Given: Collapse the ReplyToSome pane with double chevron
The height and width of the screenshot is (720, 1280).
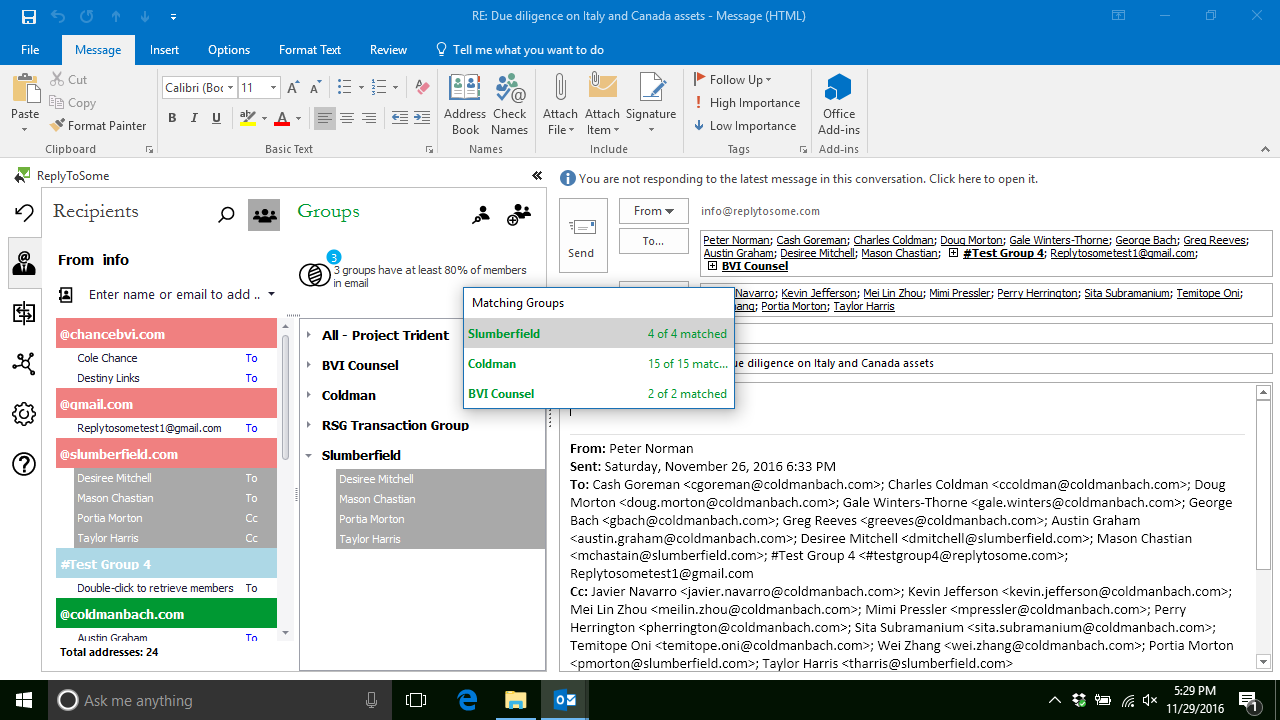Looking at the screenshot, I should (x=537, y=176).
